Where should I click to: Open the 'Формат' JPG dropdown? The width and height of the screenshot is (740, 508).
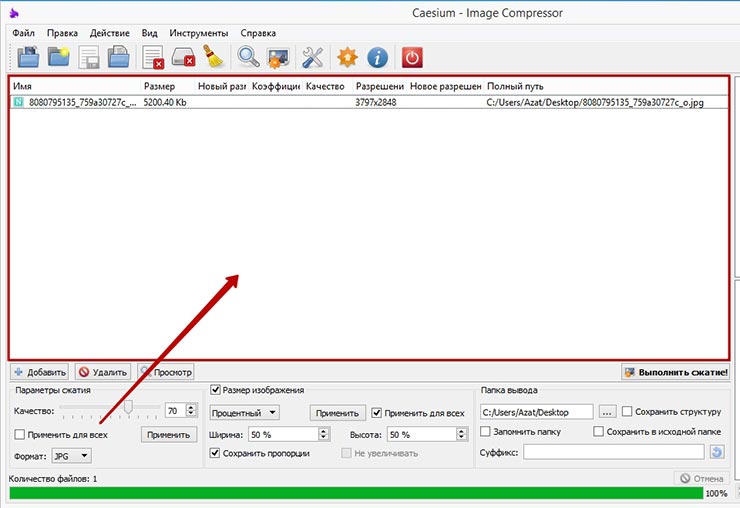tap(70, 456)
